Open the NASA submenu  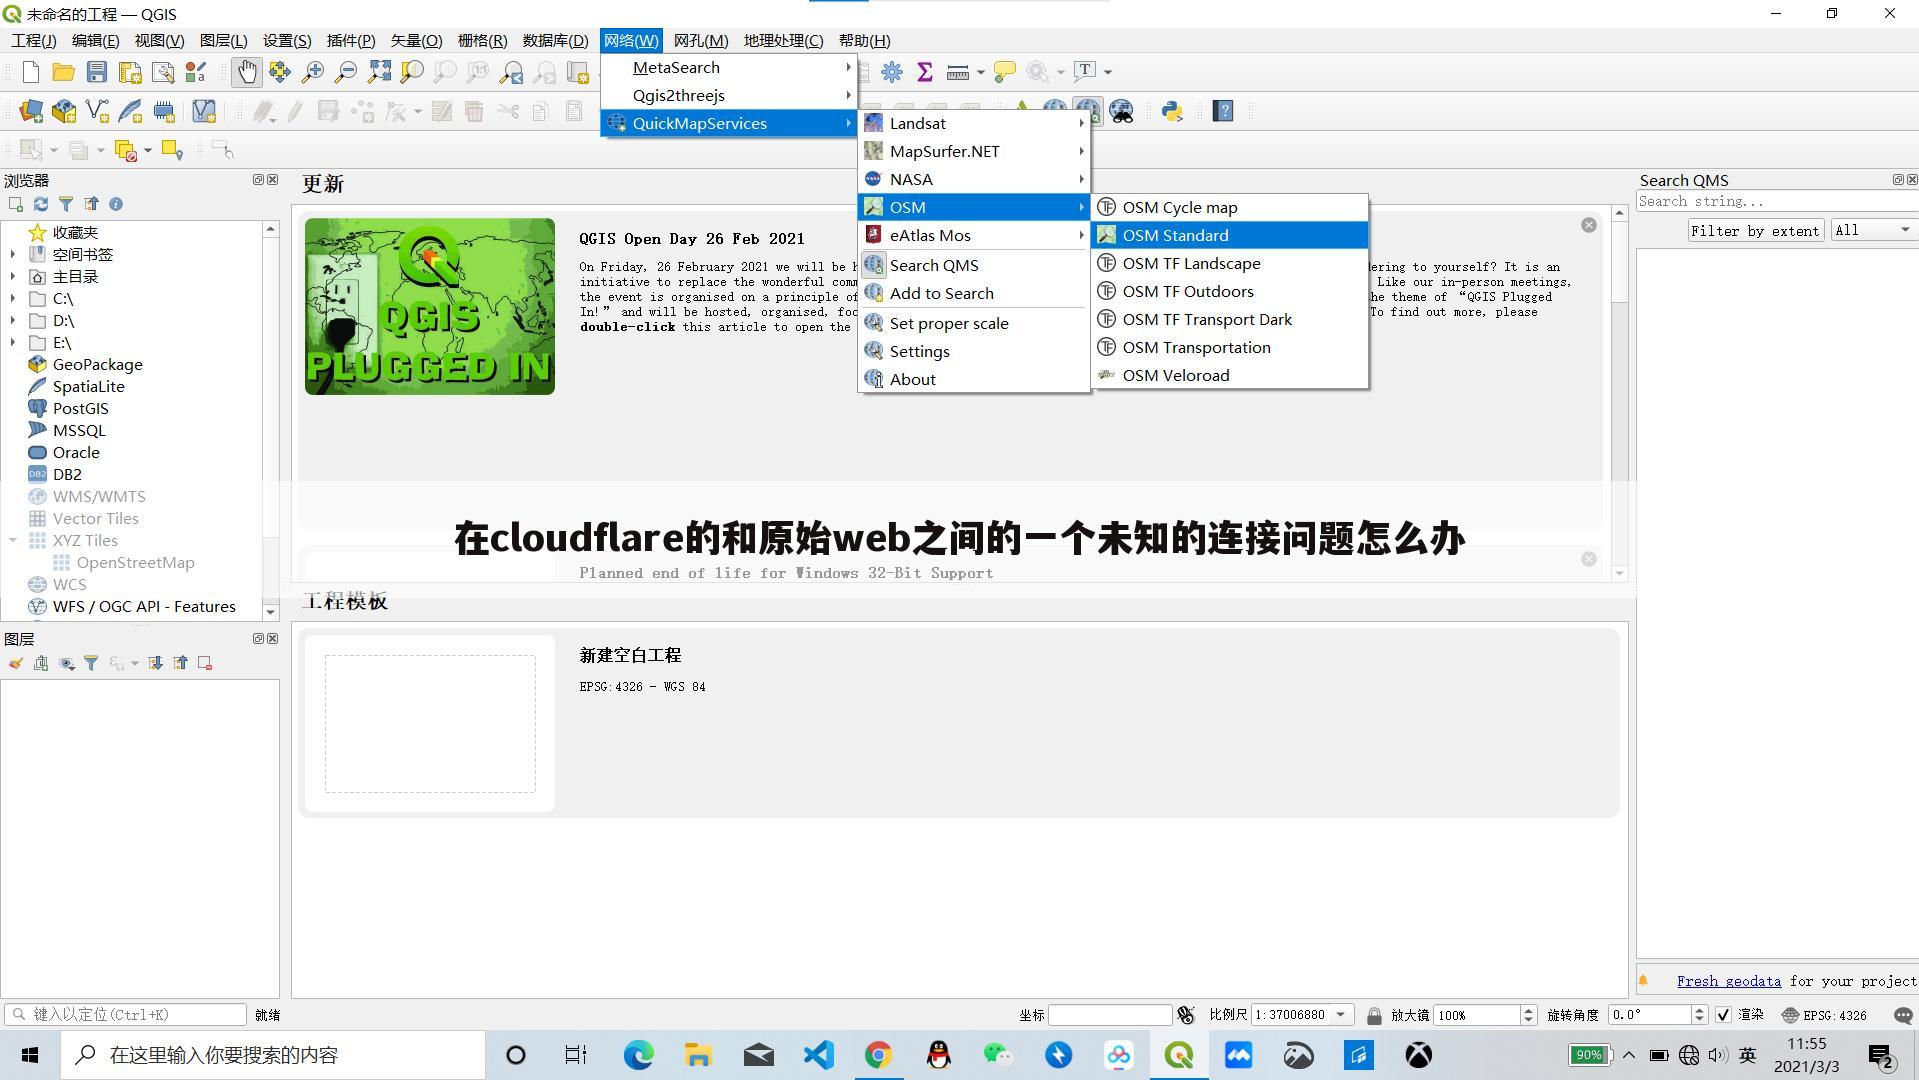pyautogui.click(x=974, y=179)
